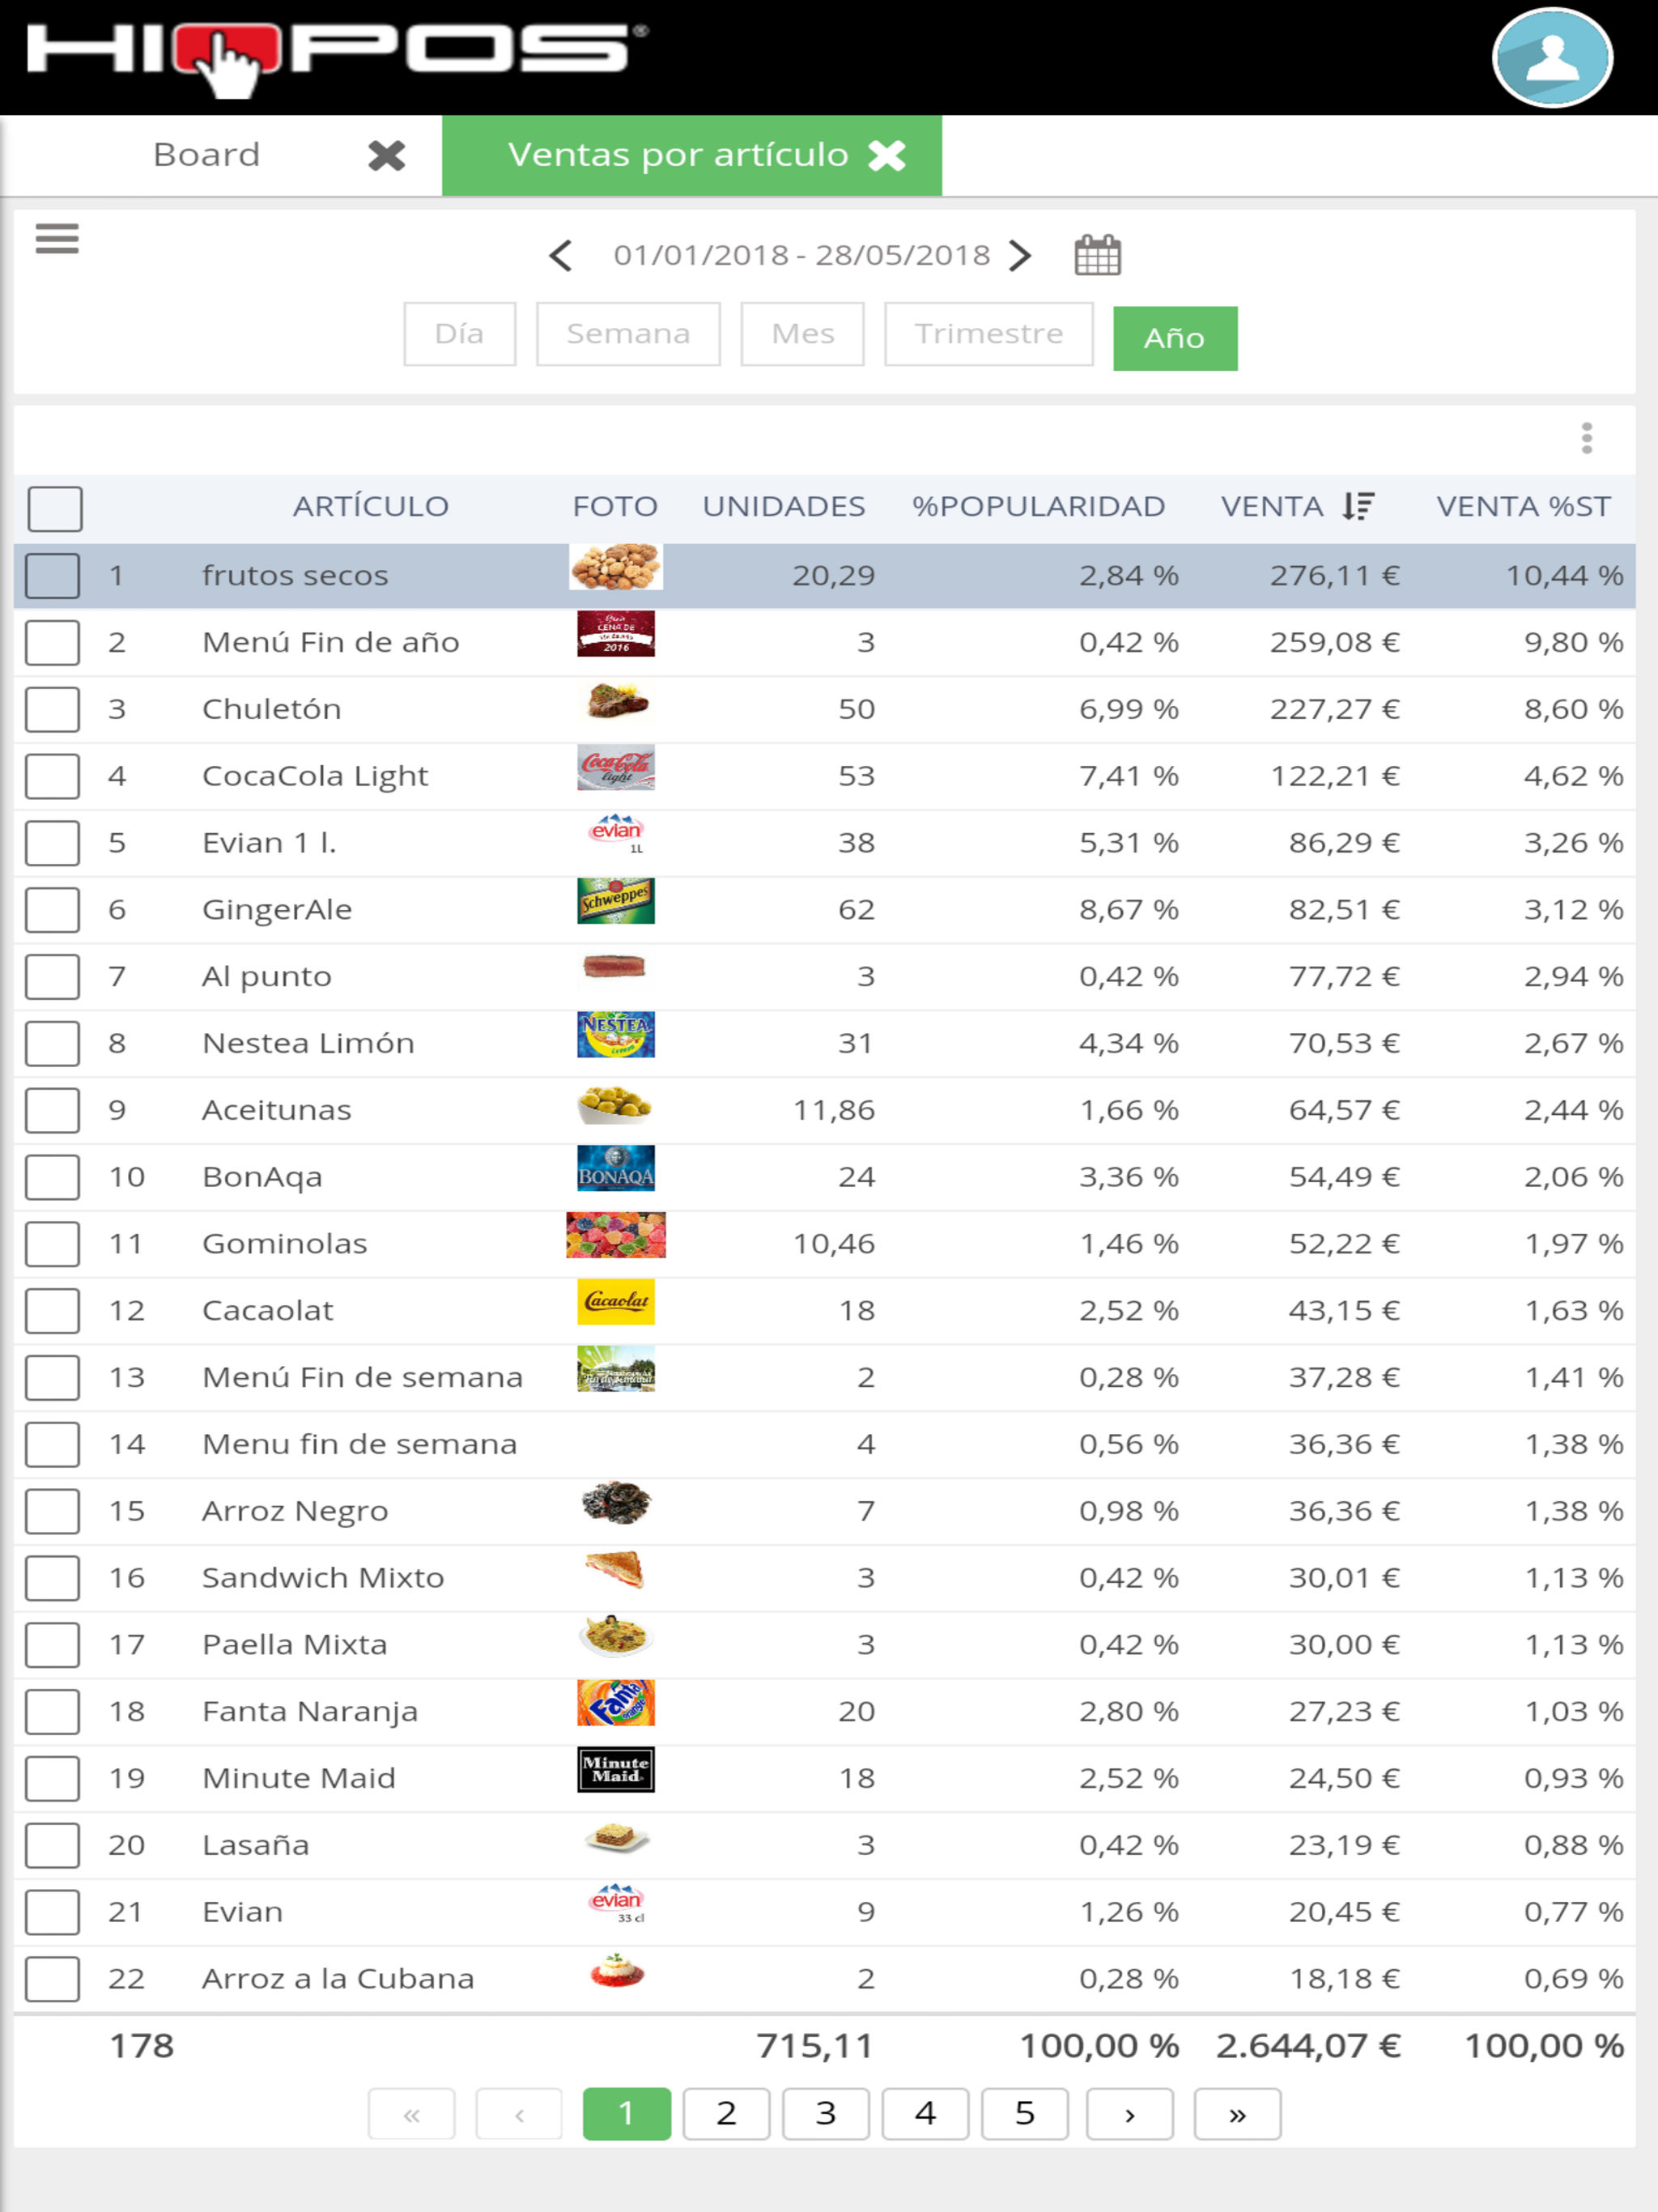1658x2212 pixels.
Task: Select the Lasaña article name
Action: point(256,1845)
